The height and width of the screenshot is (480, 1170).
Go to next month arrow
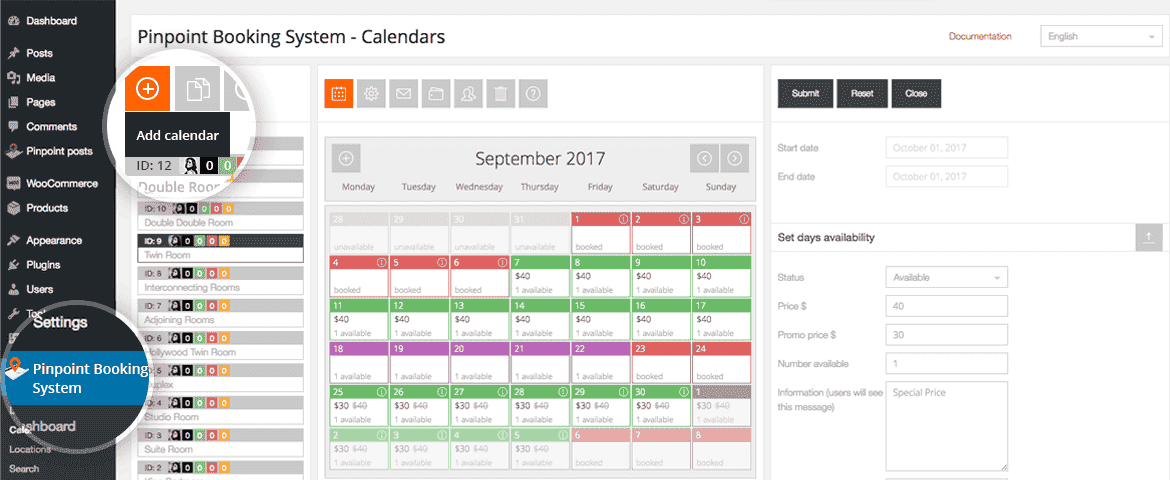click(x=735, y=158)
